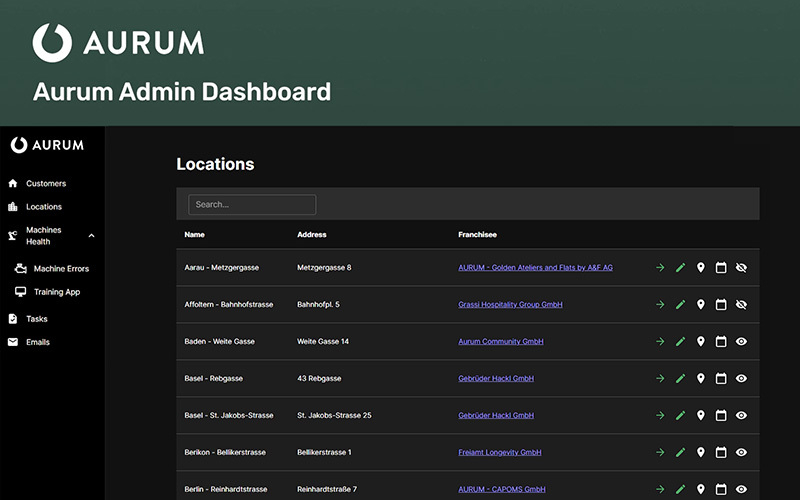Viewport: 800px width, 500px height.
Task: Edit Aarau - Metzgergasse with the pencil icon
Action: pyautogui.click(x=680, y=267)
